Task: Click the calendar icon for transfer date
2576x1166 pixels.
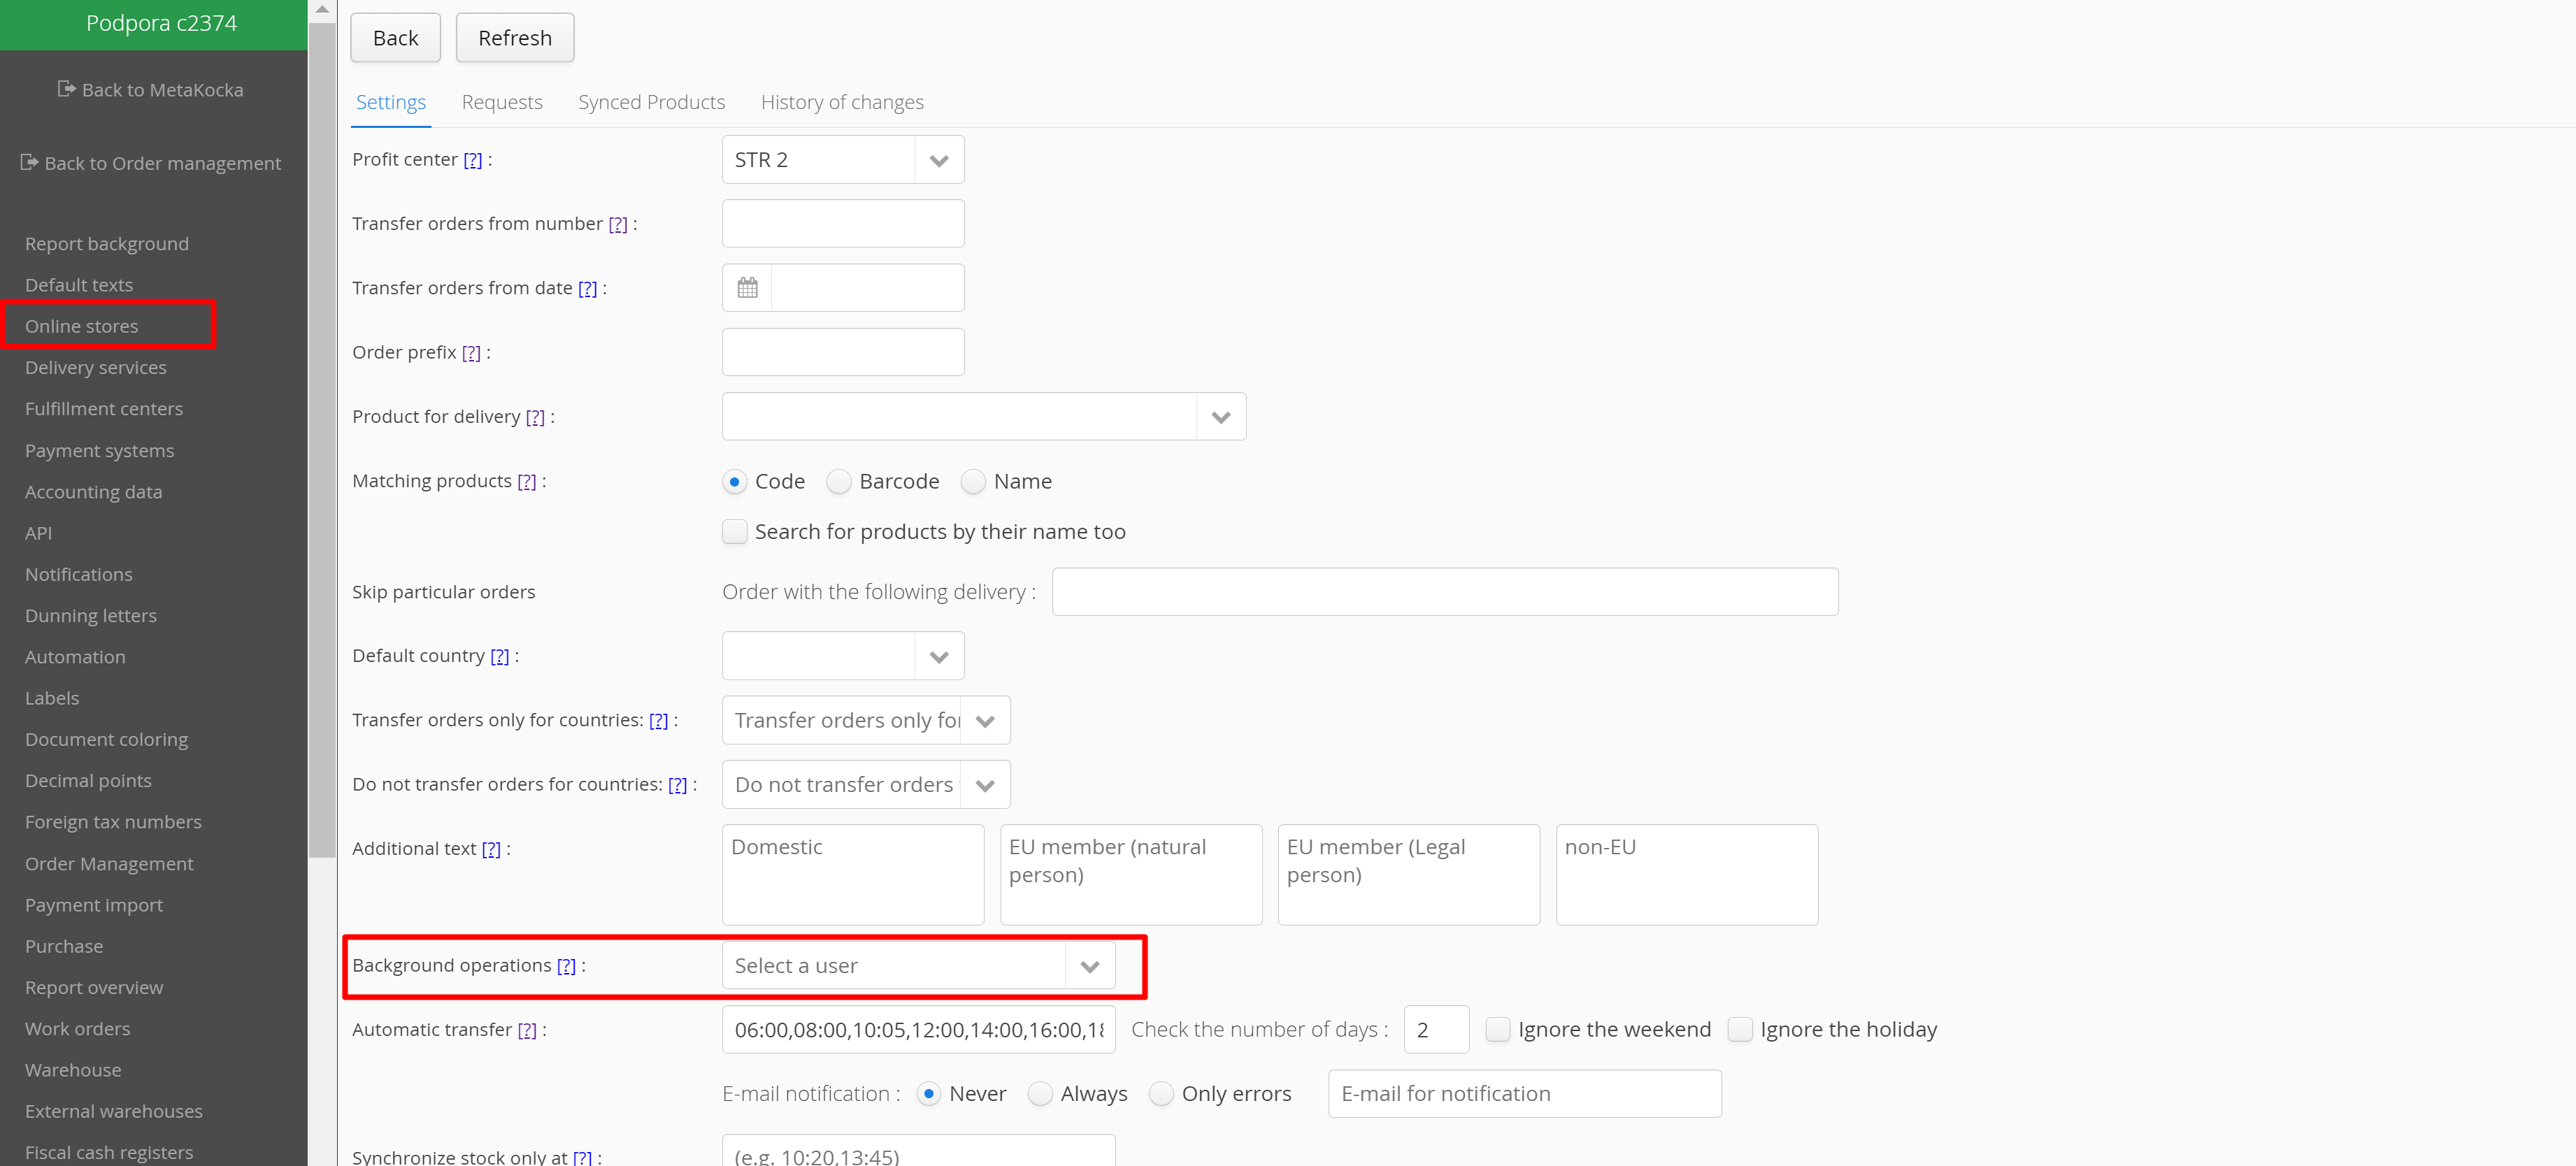Action: [x=747, y=288]
